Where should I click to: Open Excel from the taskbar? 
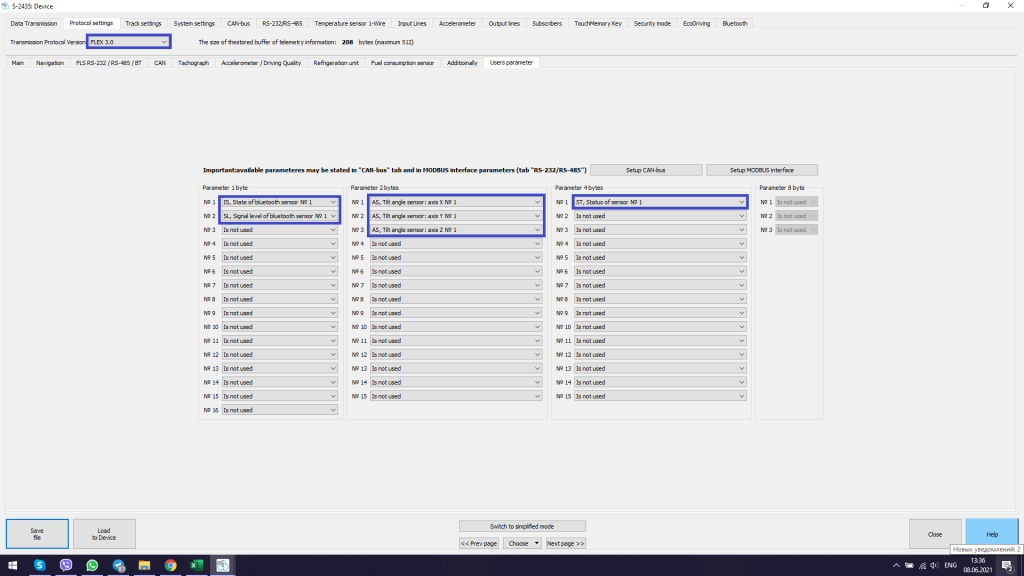196,566
